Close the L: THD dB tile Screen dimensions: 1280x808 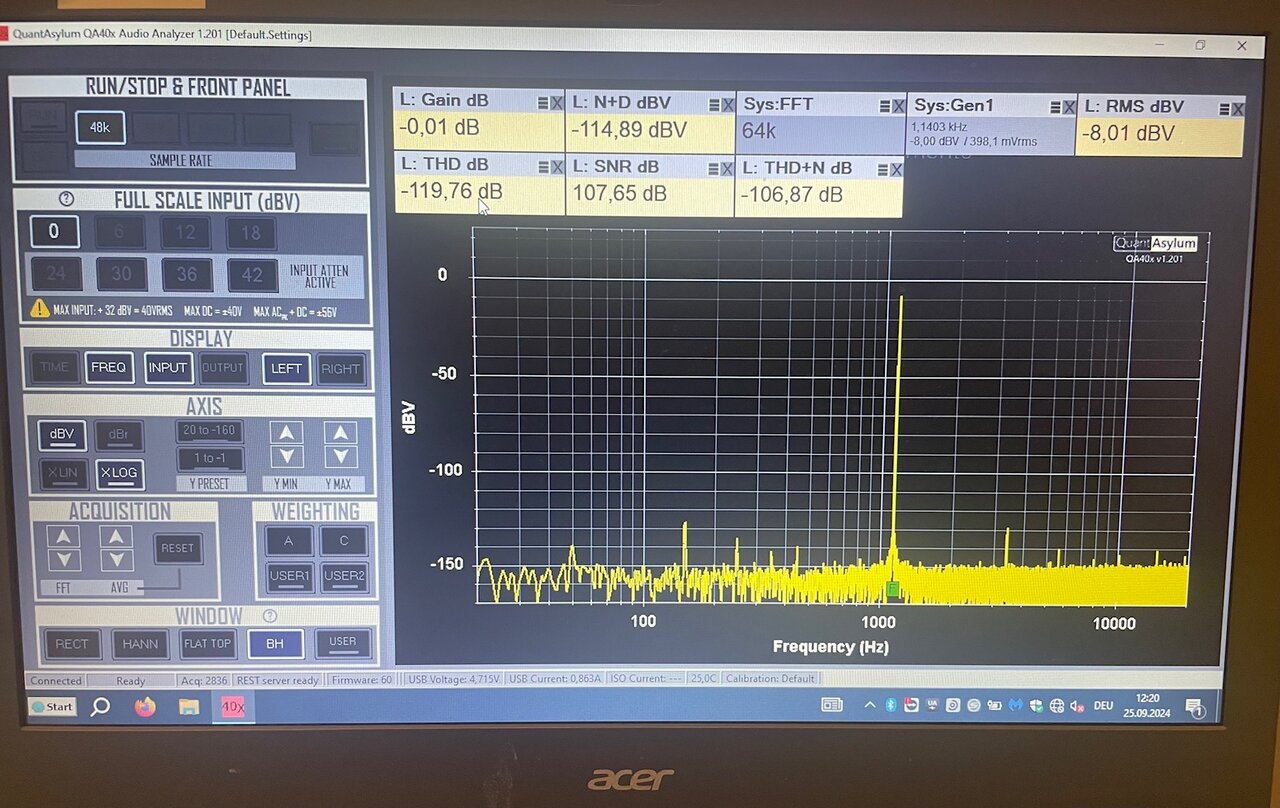coord(557,166)
